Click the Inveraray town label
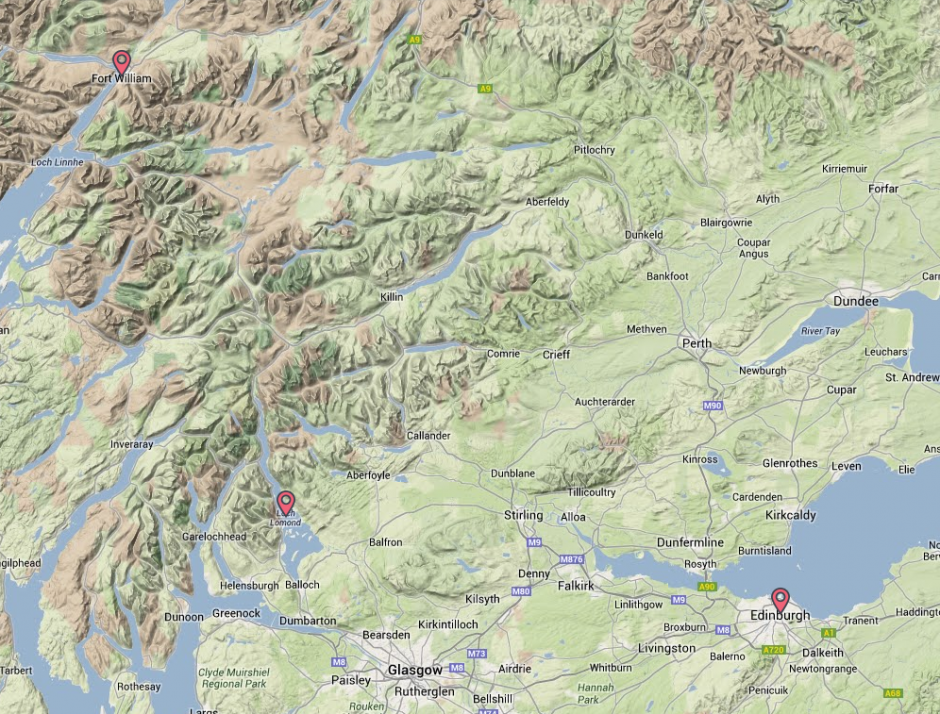Image resolution: width=940 pixels, height=714 pixels. tap(132, 444)
